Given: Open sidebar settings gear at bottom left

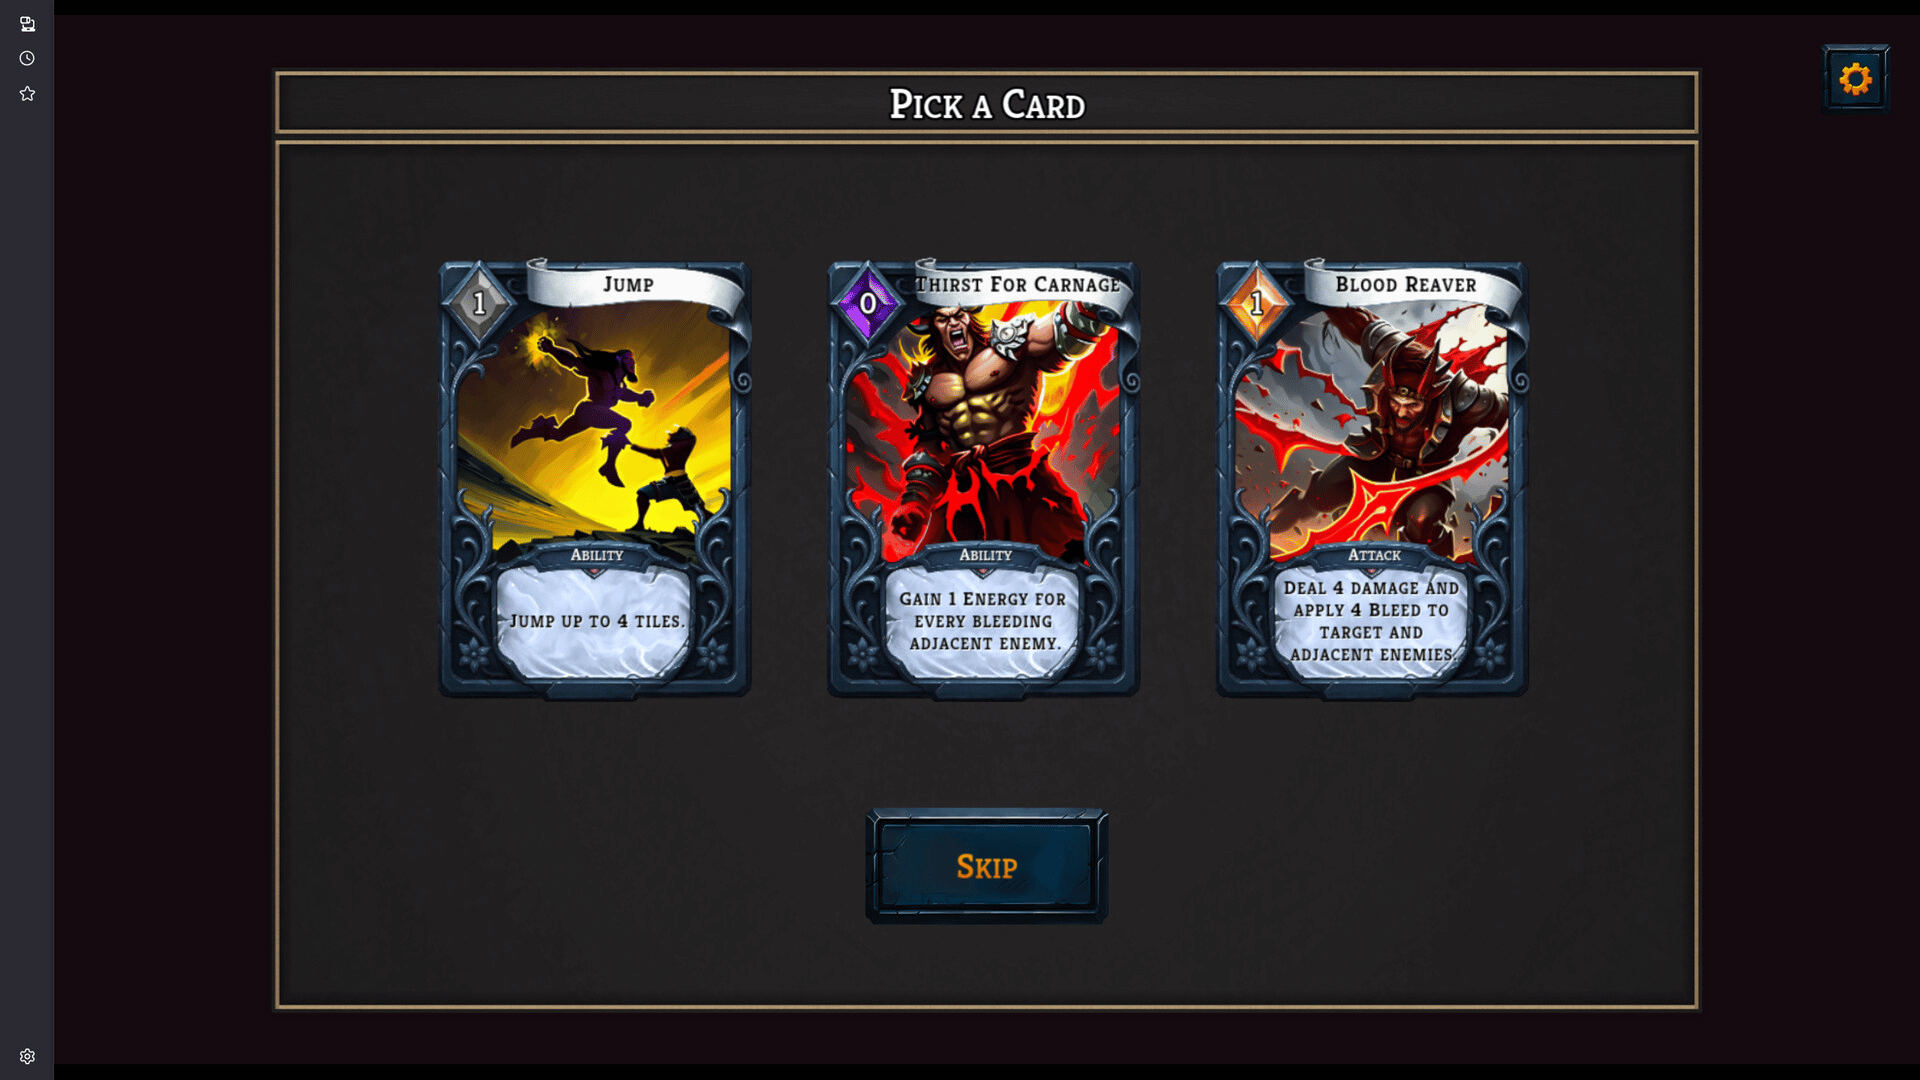Looking at the screenshot, I should pos(27,1056).
